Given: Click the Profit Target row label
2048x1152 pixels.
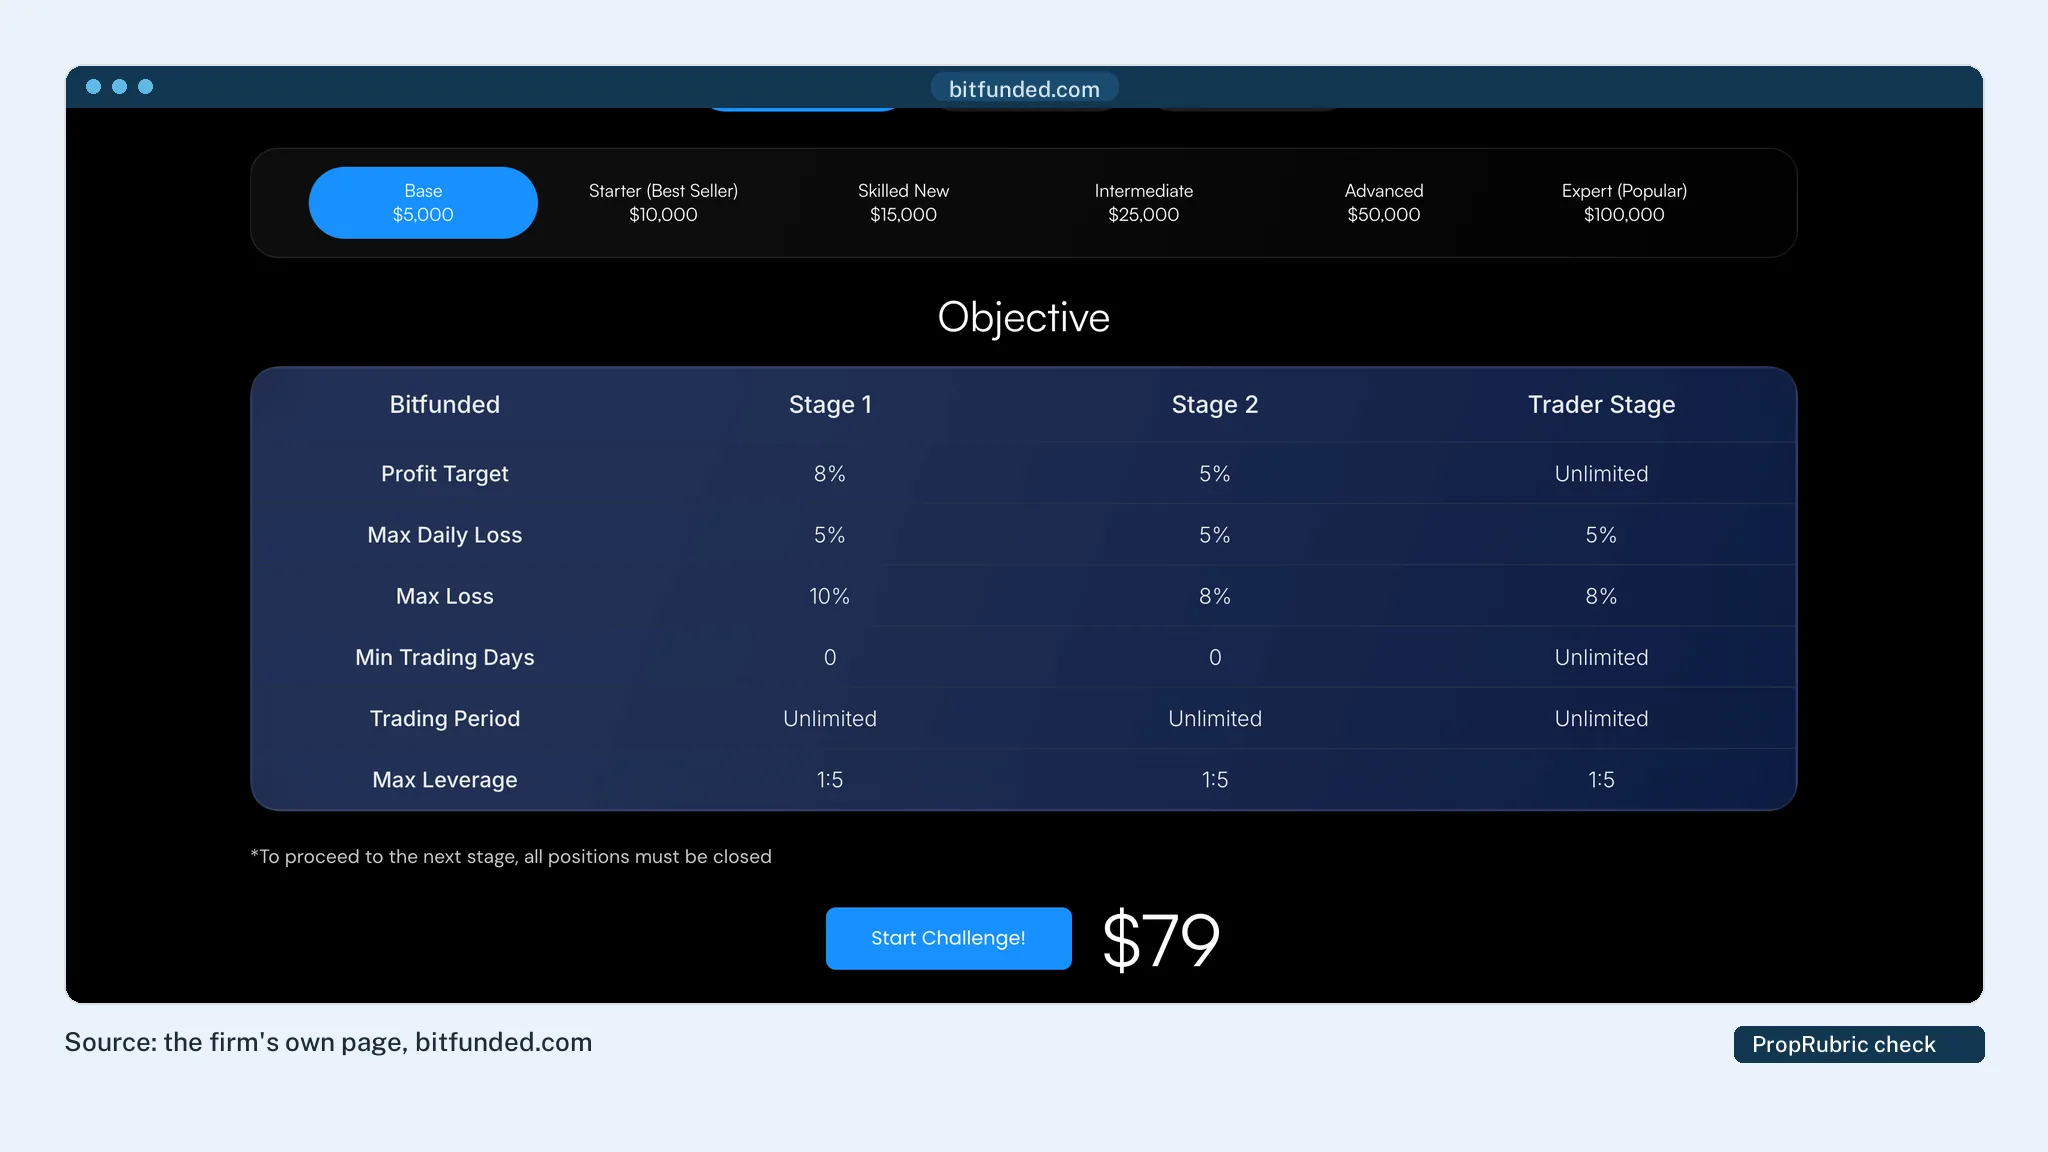Looking at the screenshot, I should tap(445, 474).
